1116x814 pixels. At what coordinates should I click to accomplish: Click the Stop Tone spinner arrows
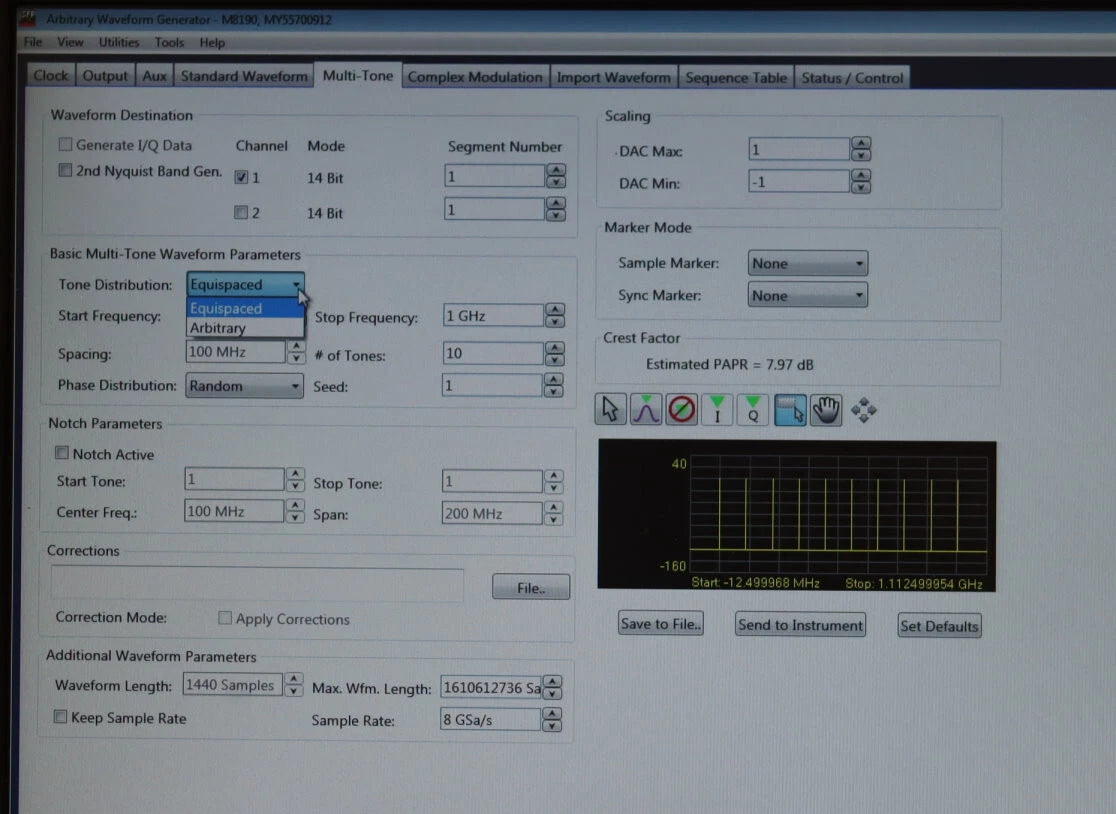(553, 482)
